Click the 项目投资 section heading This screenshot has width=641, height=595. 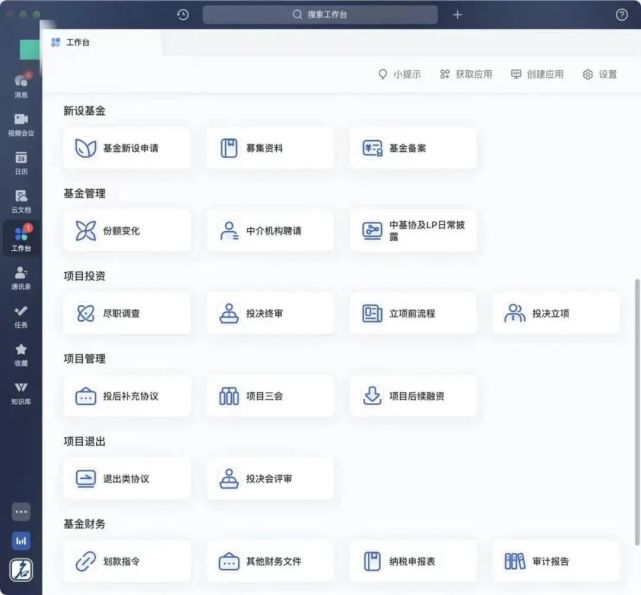coord(84,276)
